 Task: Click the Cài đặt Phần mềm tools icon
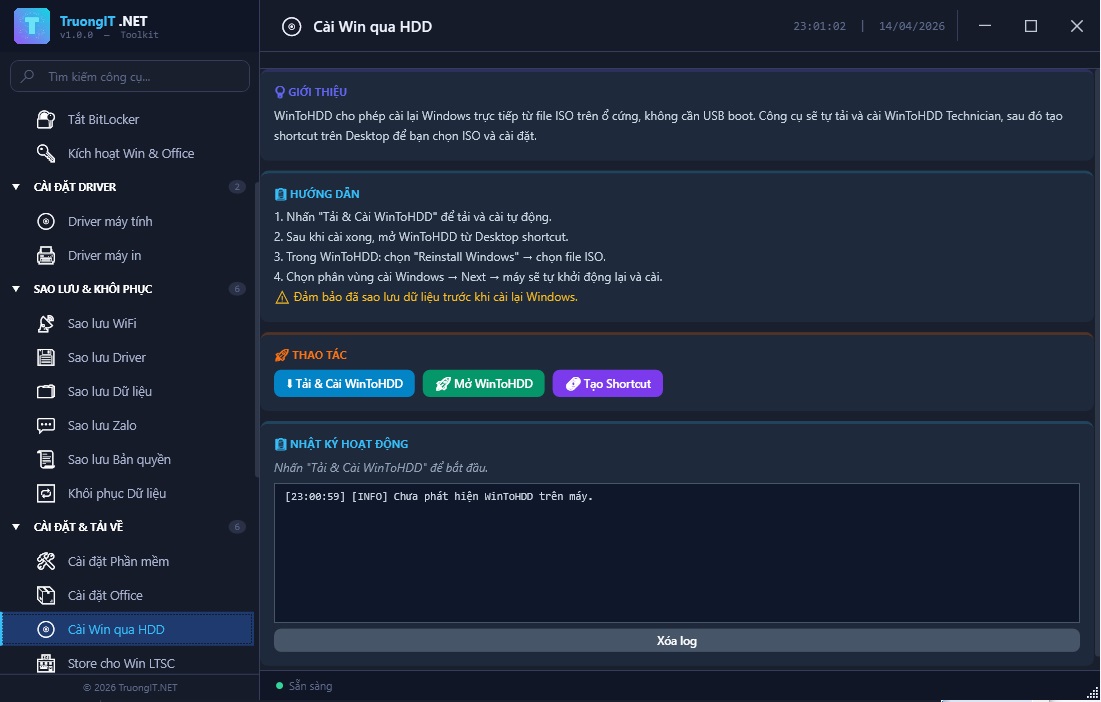(46, 562)
